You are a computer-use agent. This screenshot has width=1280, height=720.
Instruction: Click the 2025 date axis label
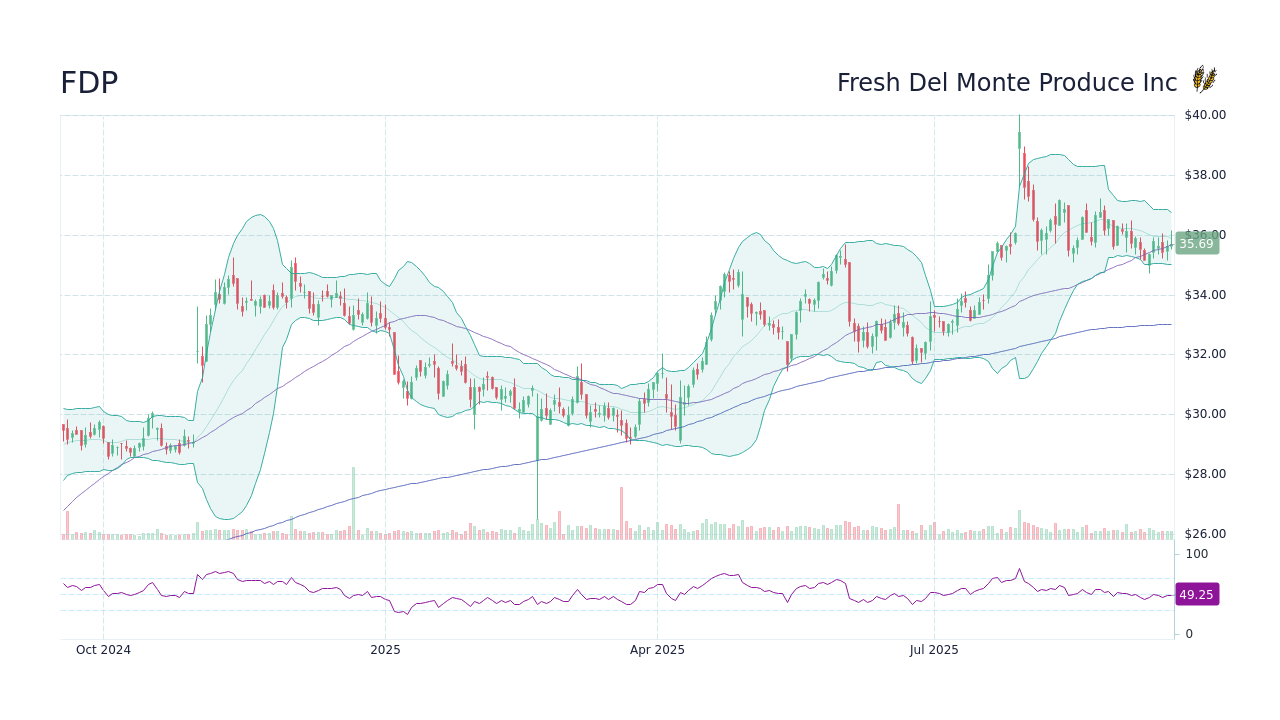coord(385,650)
